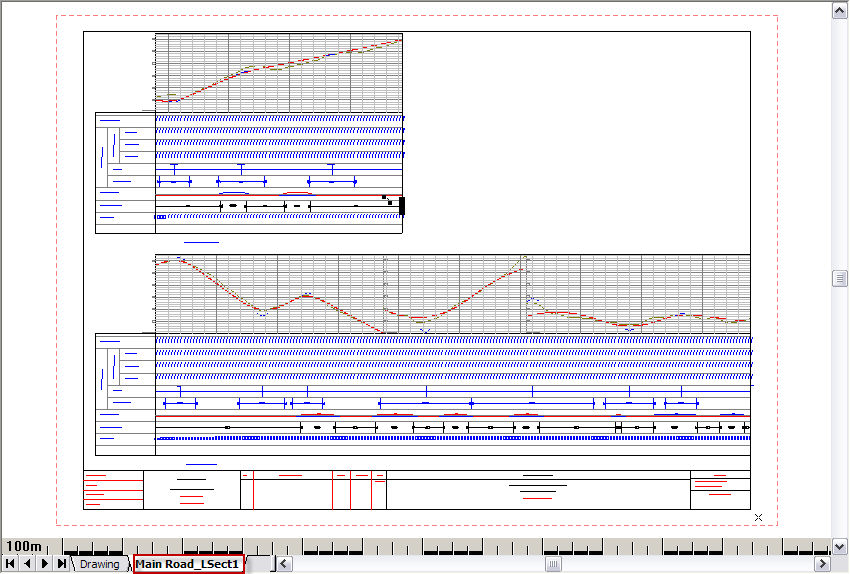Click the 100m scale bar label
Viewport: 850px width, 574px height.
coord(24,546)
